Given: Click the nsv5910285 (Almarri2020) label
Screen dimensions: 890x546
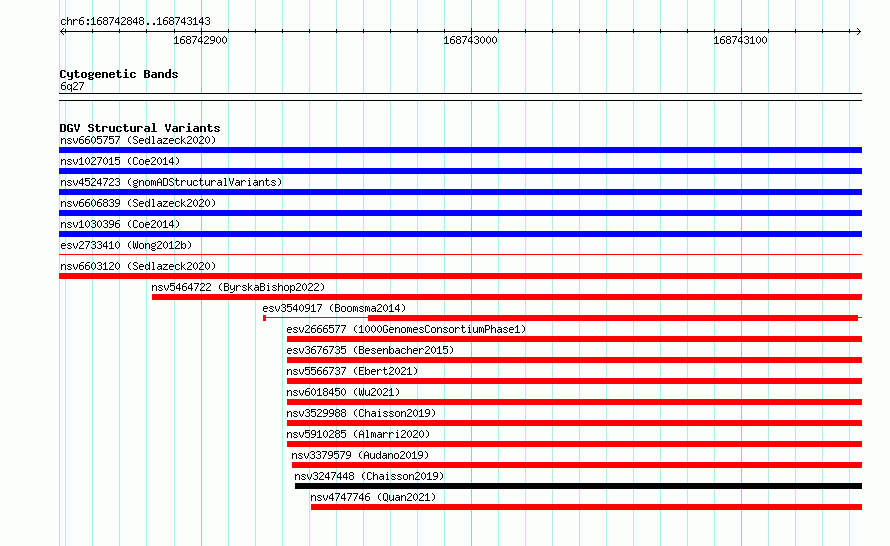Looking at the screenshot, I should pyautogui.click(x=358, y=434).
